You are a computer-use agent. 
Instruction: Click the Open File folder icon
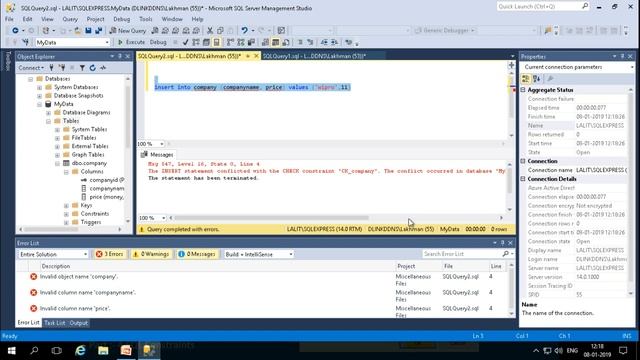pos(77,31)
